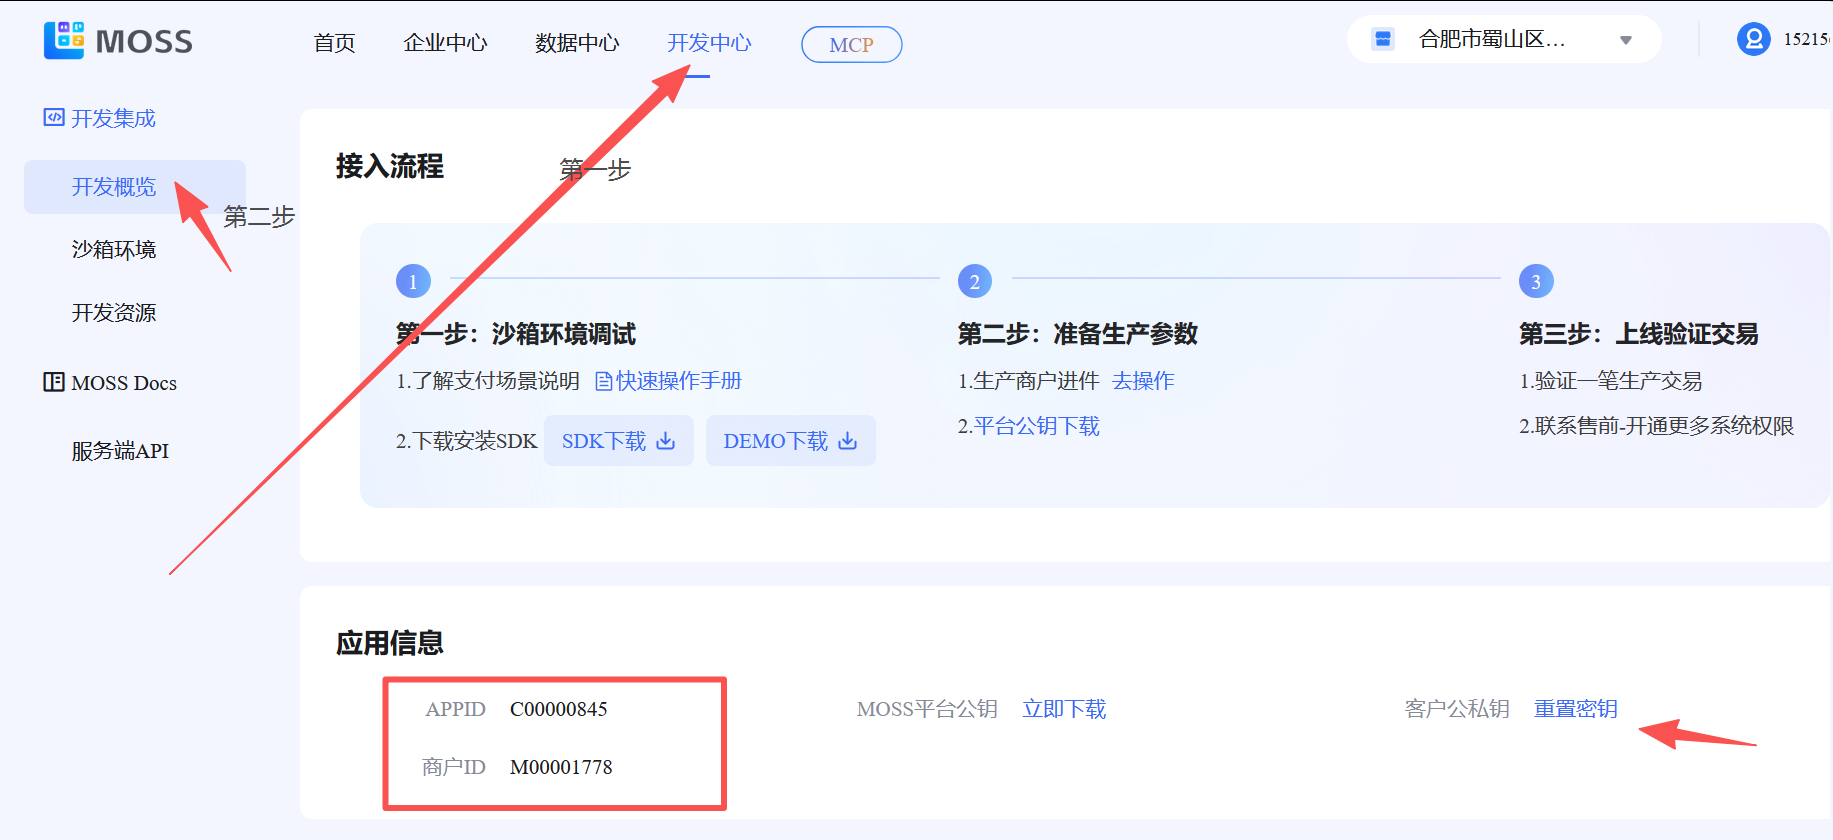Click 立即下载 for MOSS平台公钥
Image resolution: width=1833 pixels, height=840 pixels.
[1064, 709]
